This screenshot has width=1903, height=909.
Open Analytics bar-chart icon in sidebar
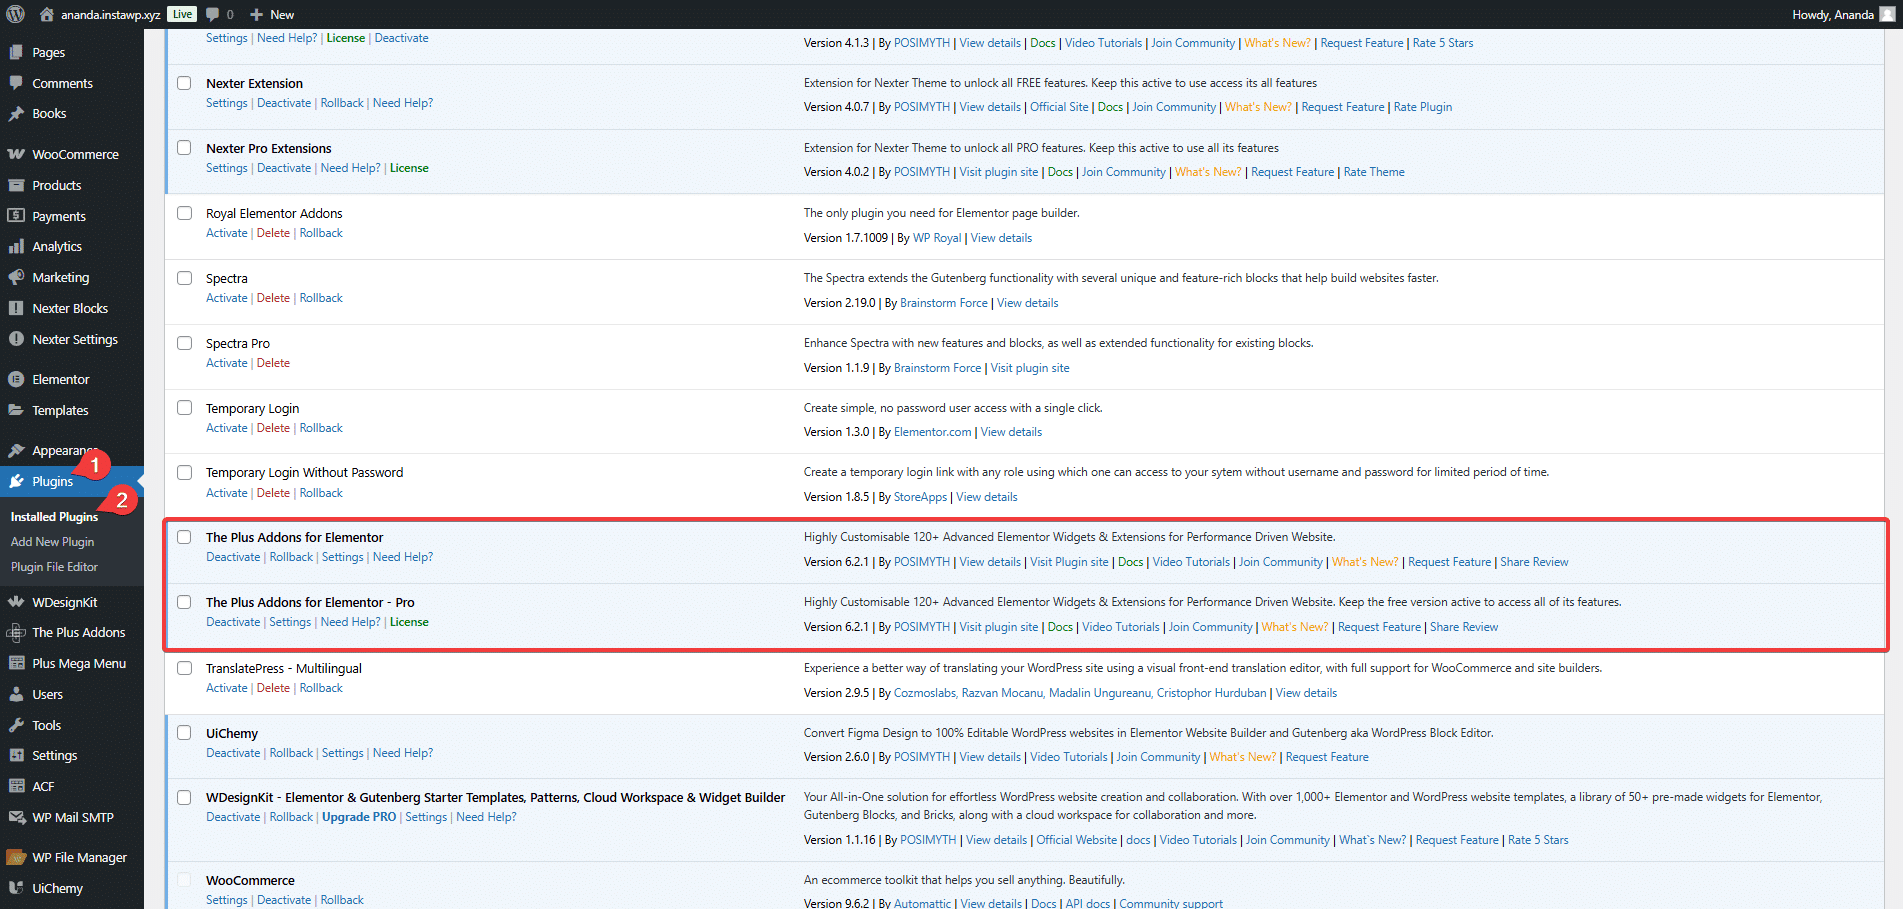16,246
